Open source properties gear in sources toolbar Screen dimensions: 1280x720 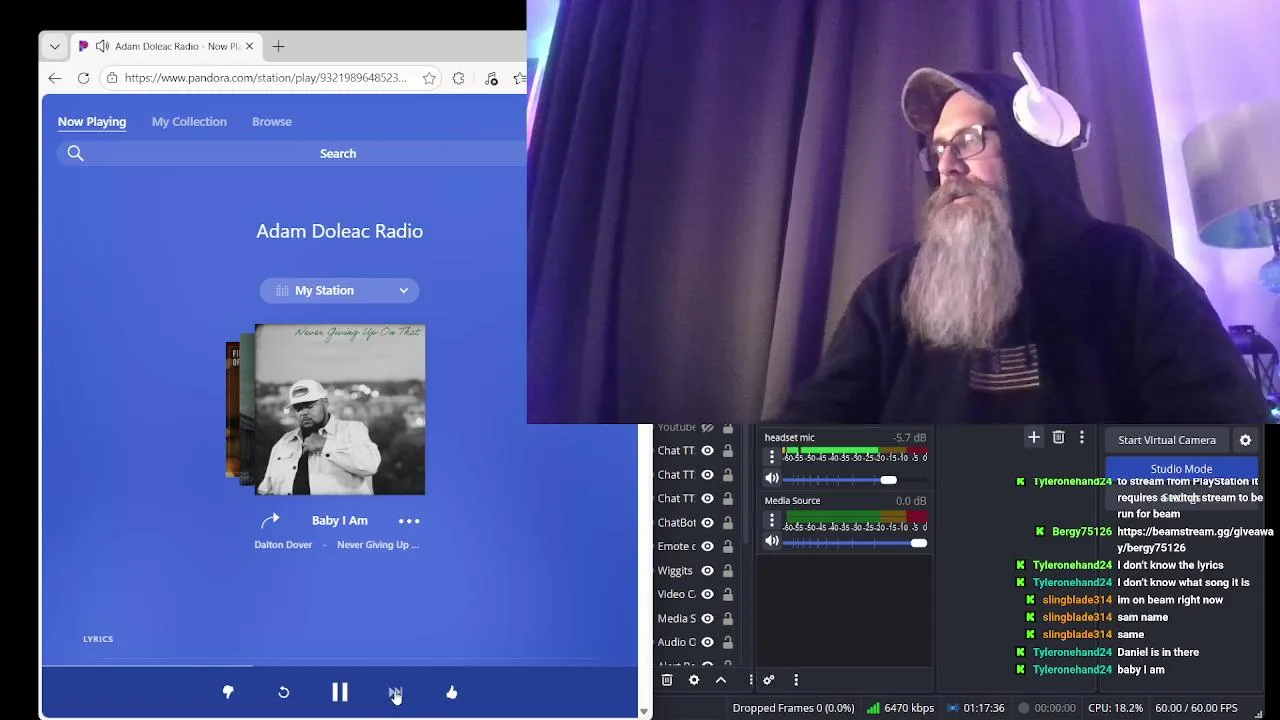tap(694, 680)
